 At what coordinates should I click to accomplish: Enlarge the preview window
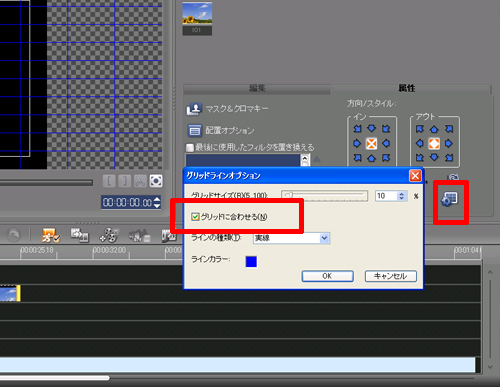pyautogui.click(x=156, y=181)
